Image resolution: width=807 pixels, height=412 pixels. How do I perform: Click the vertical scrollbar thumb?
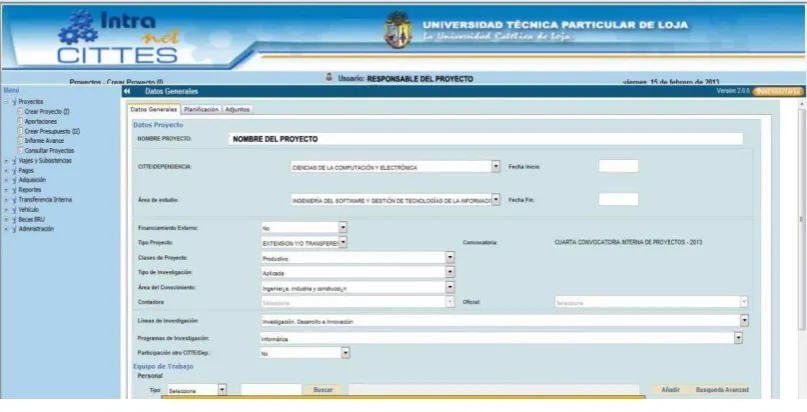(x=802, y=220)
